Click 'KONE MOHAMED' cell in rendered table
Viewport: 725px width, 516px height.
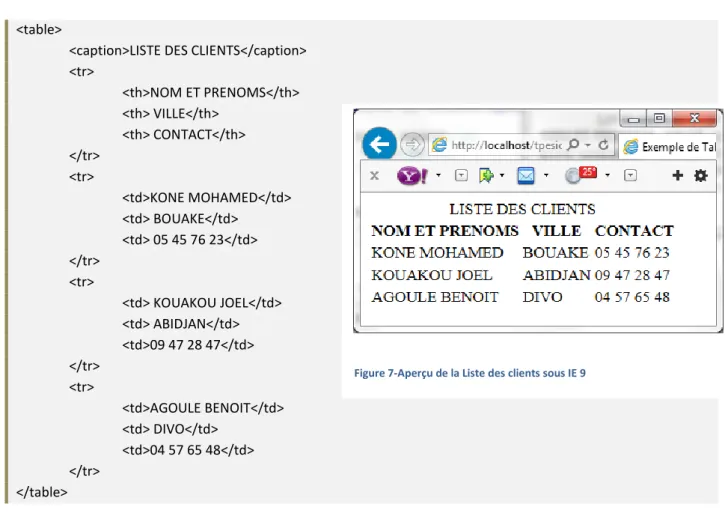437,253
